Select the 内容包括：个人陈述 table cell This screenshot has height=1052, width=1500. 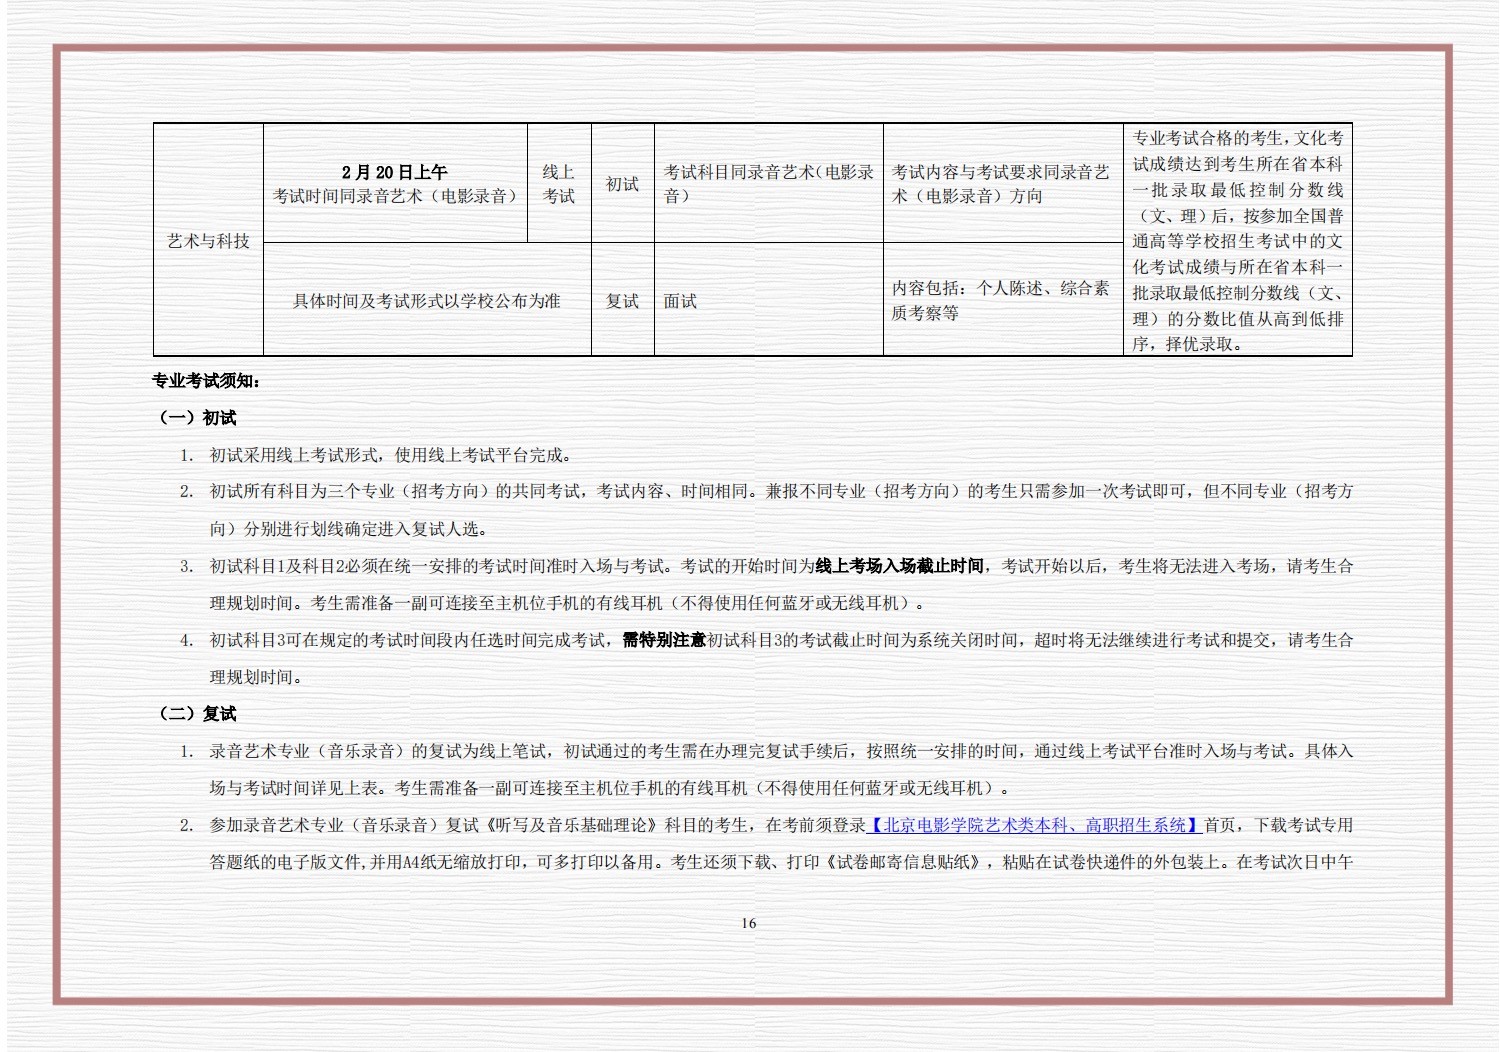1000,300
